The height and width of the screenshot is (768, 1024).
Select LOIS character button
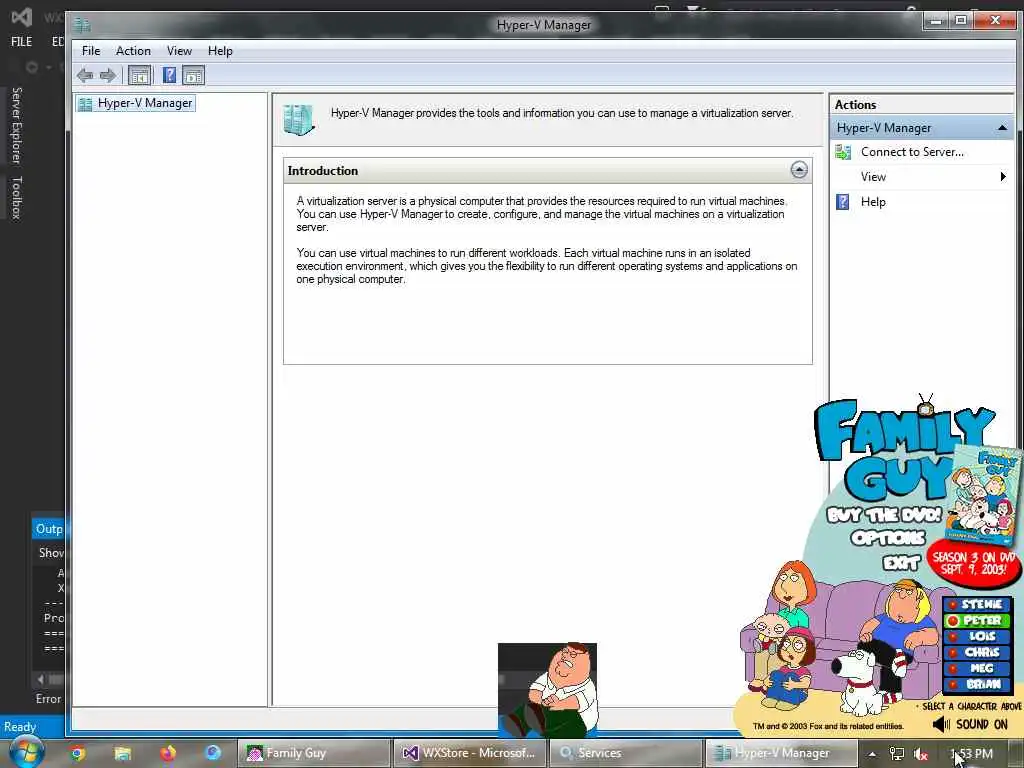click(x=976, y=636)
